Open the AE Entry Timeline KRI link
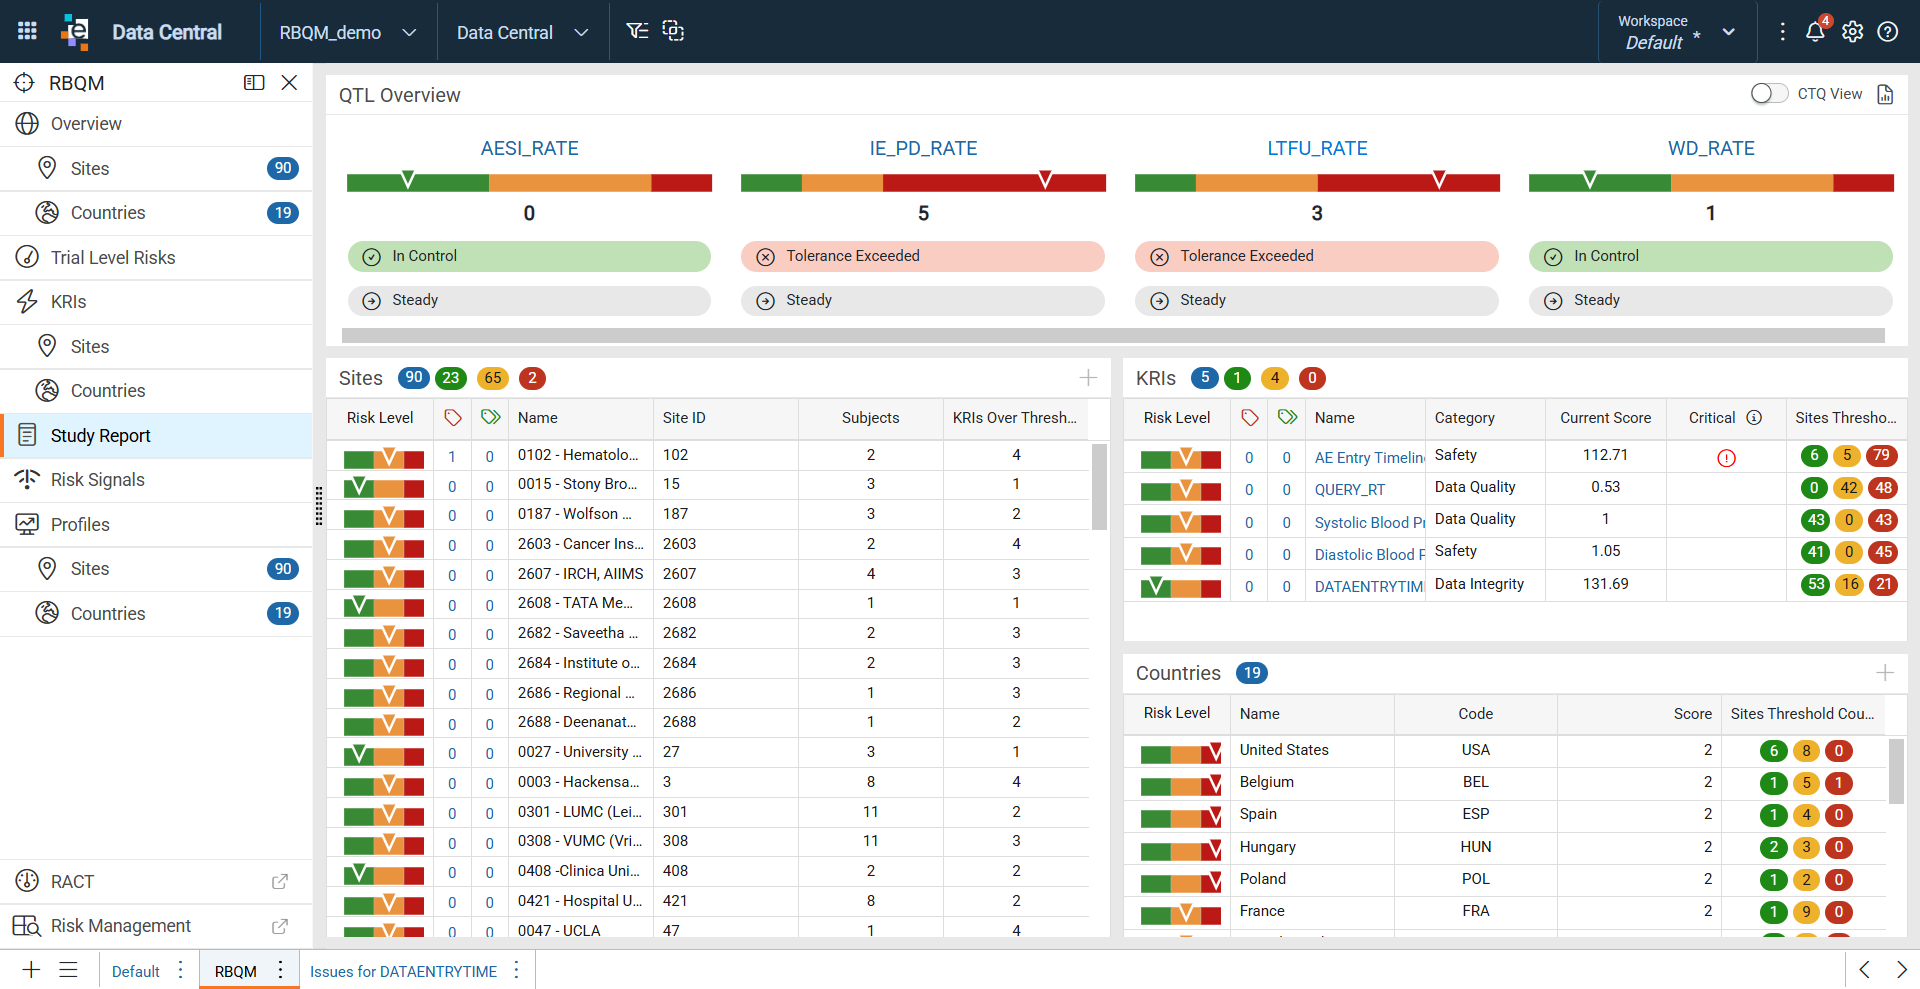Viewport: 1920px width, 989px height. (x=1369, y=457)
